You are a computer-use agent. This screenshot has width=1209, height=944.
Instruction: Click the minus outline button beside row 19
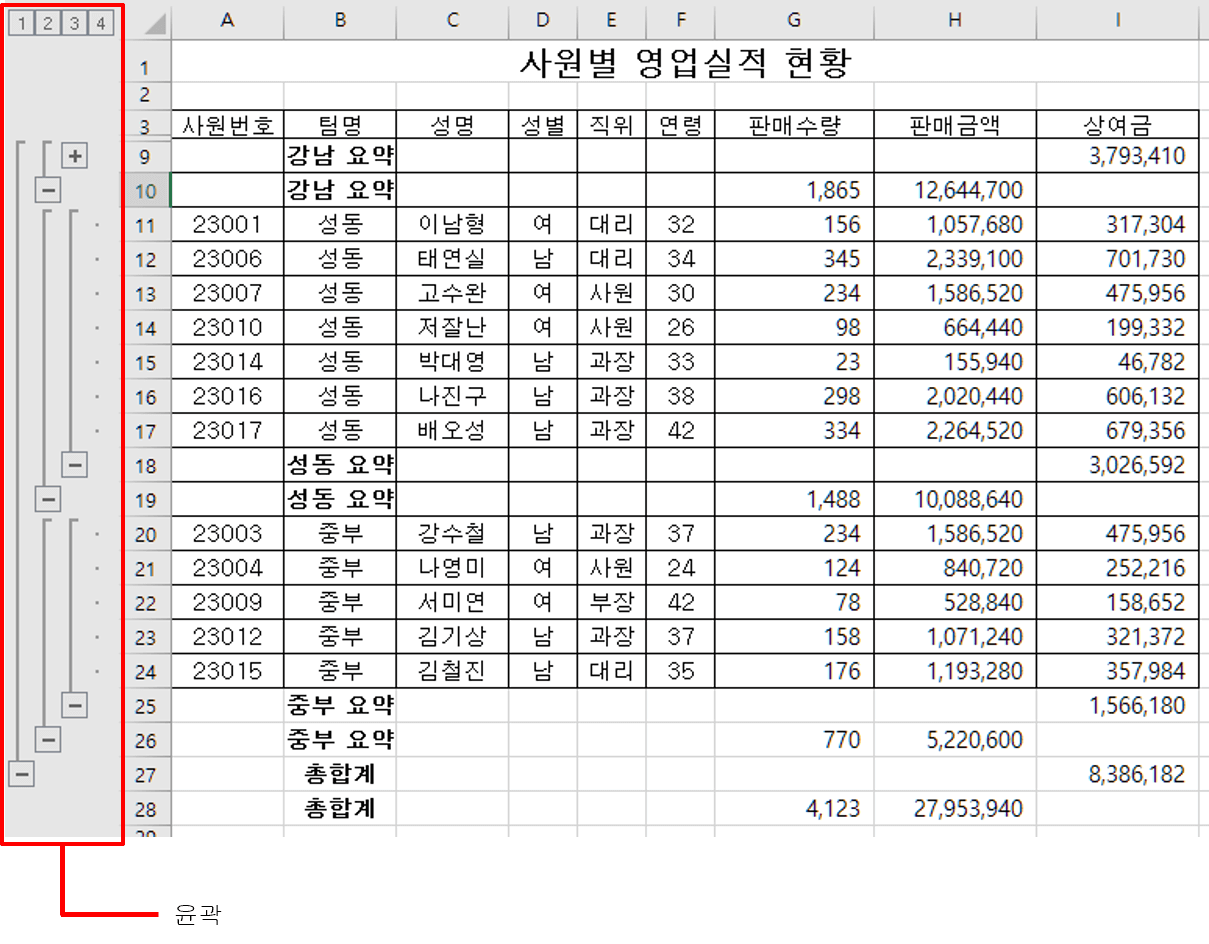48,498
